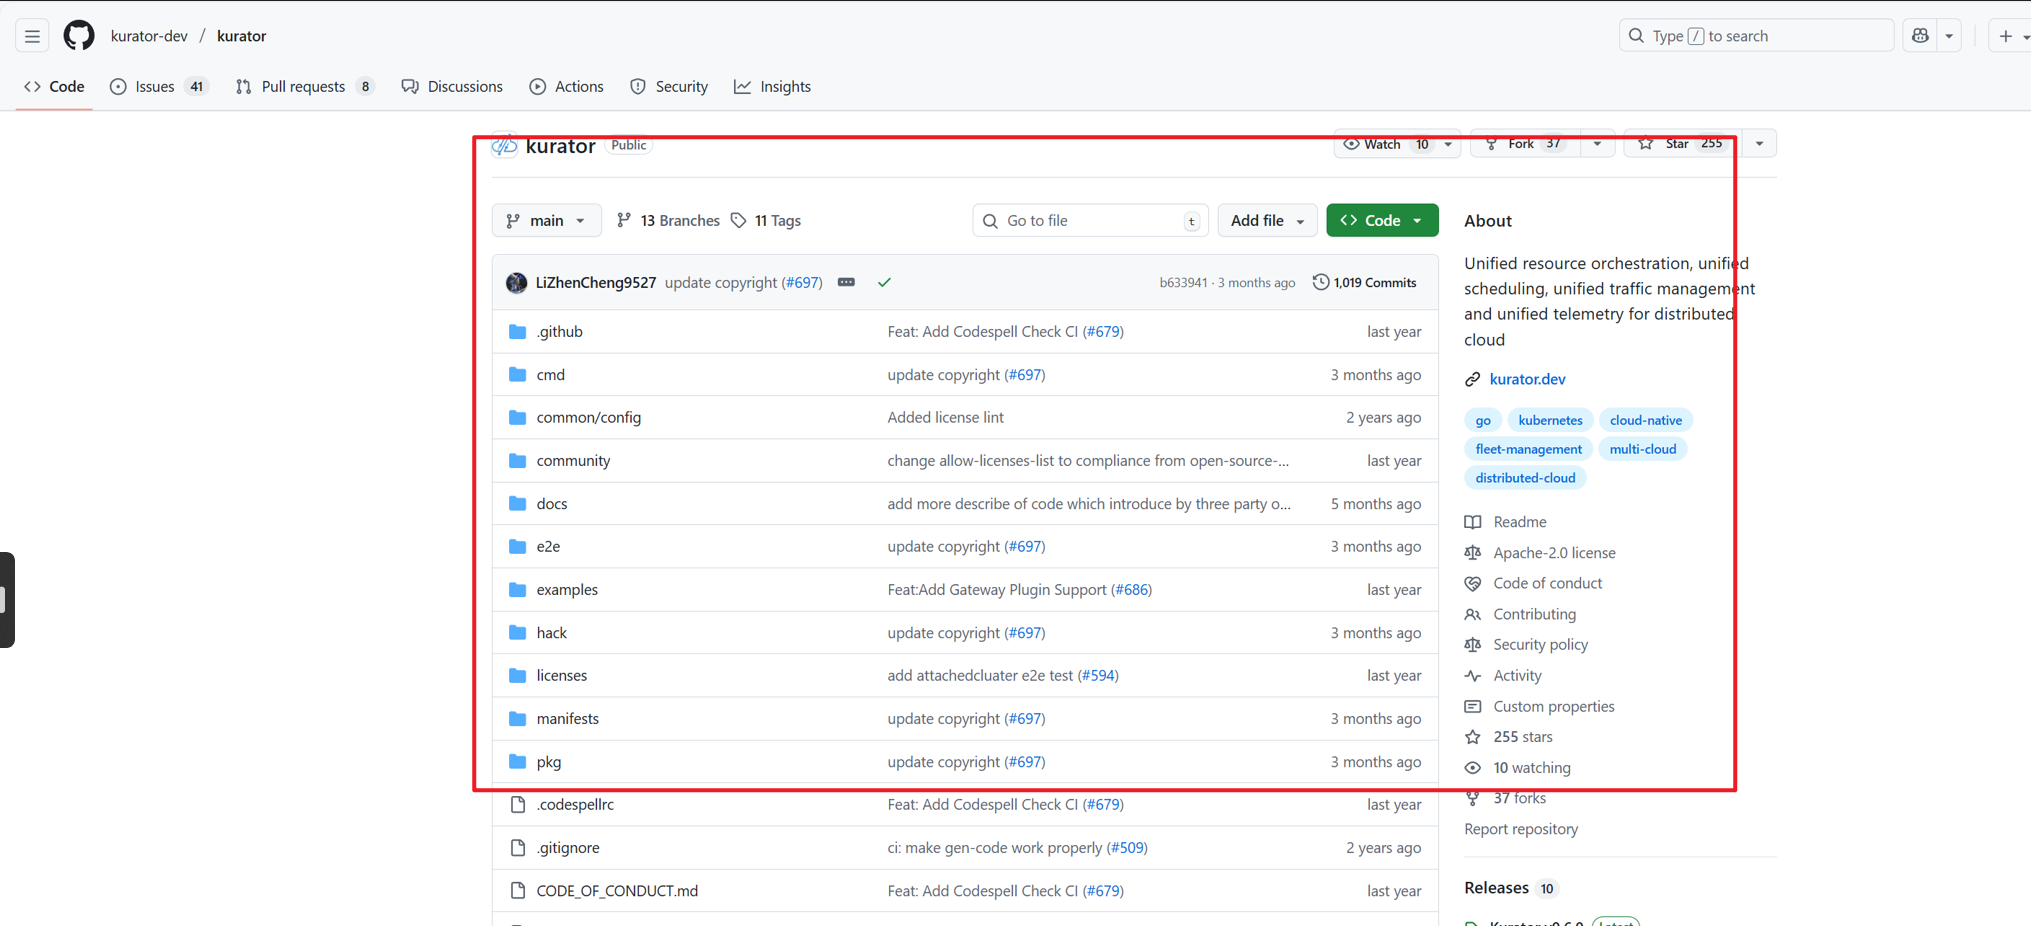Open the .codespellrc file
The height and width of the screenshot is (926, 2031).
(575, 805)
